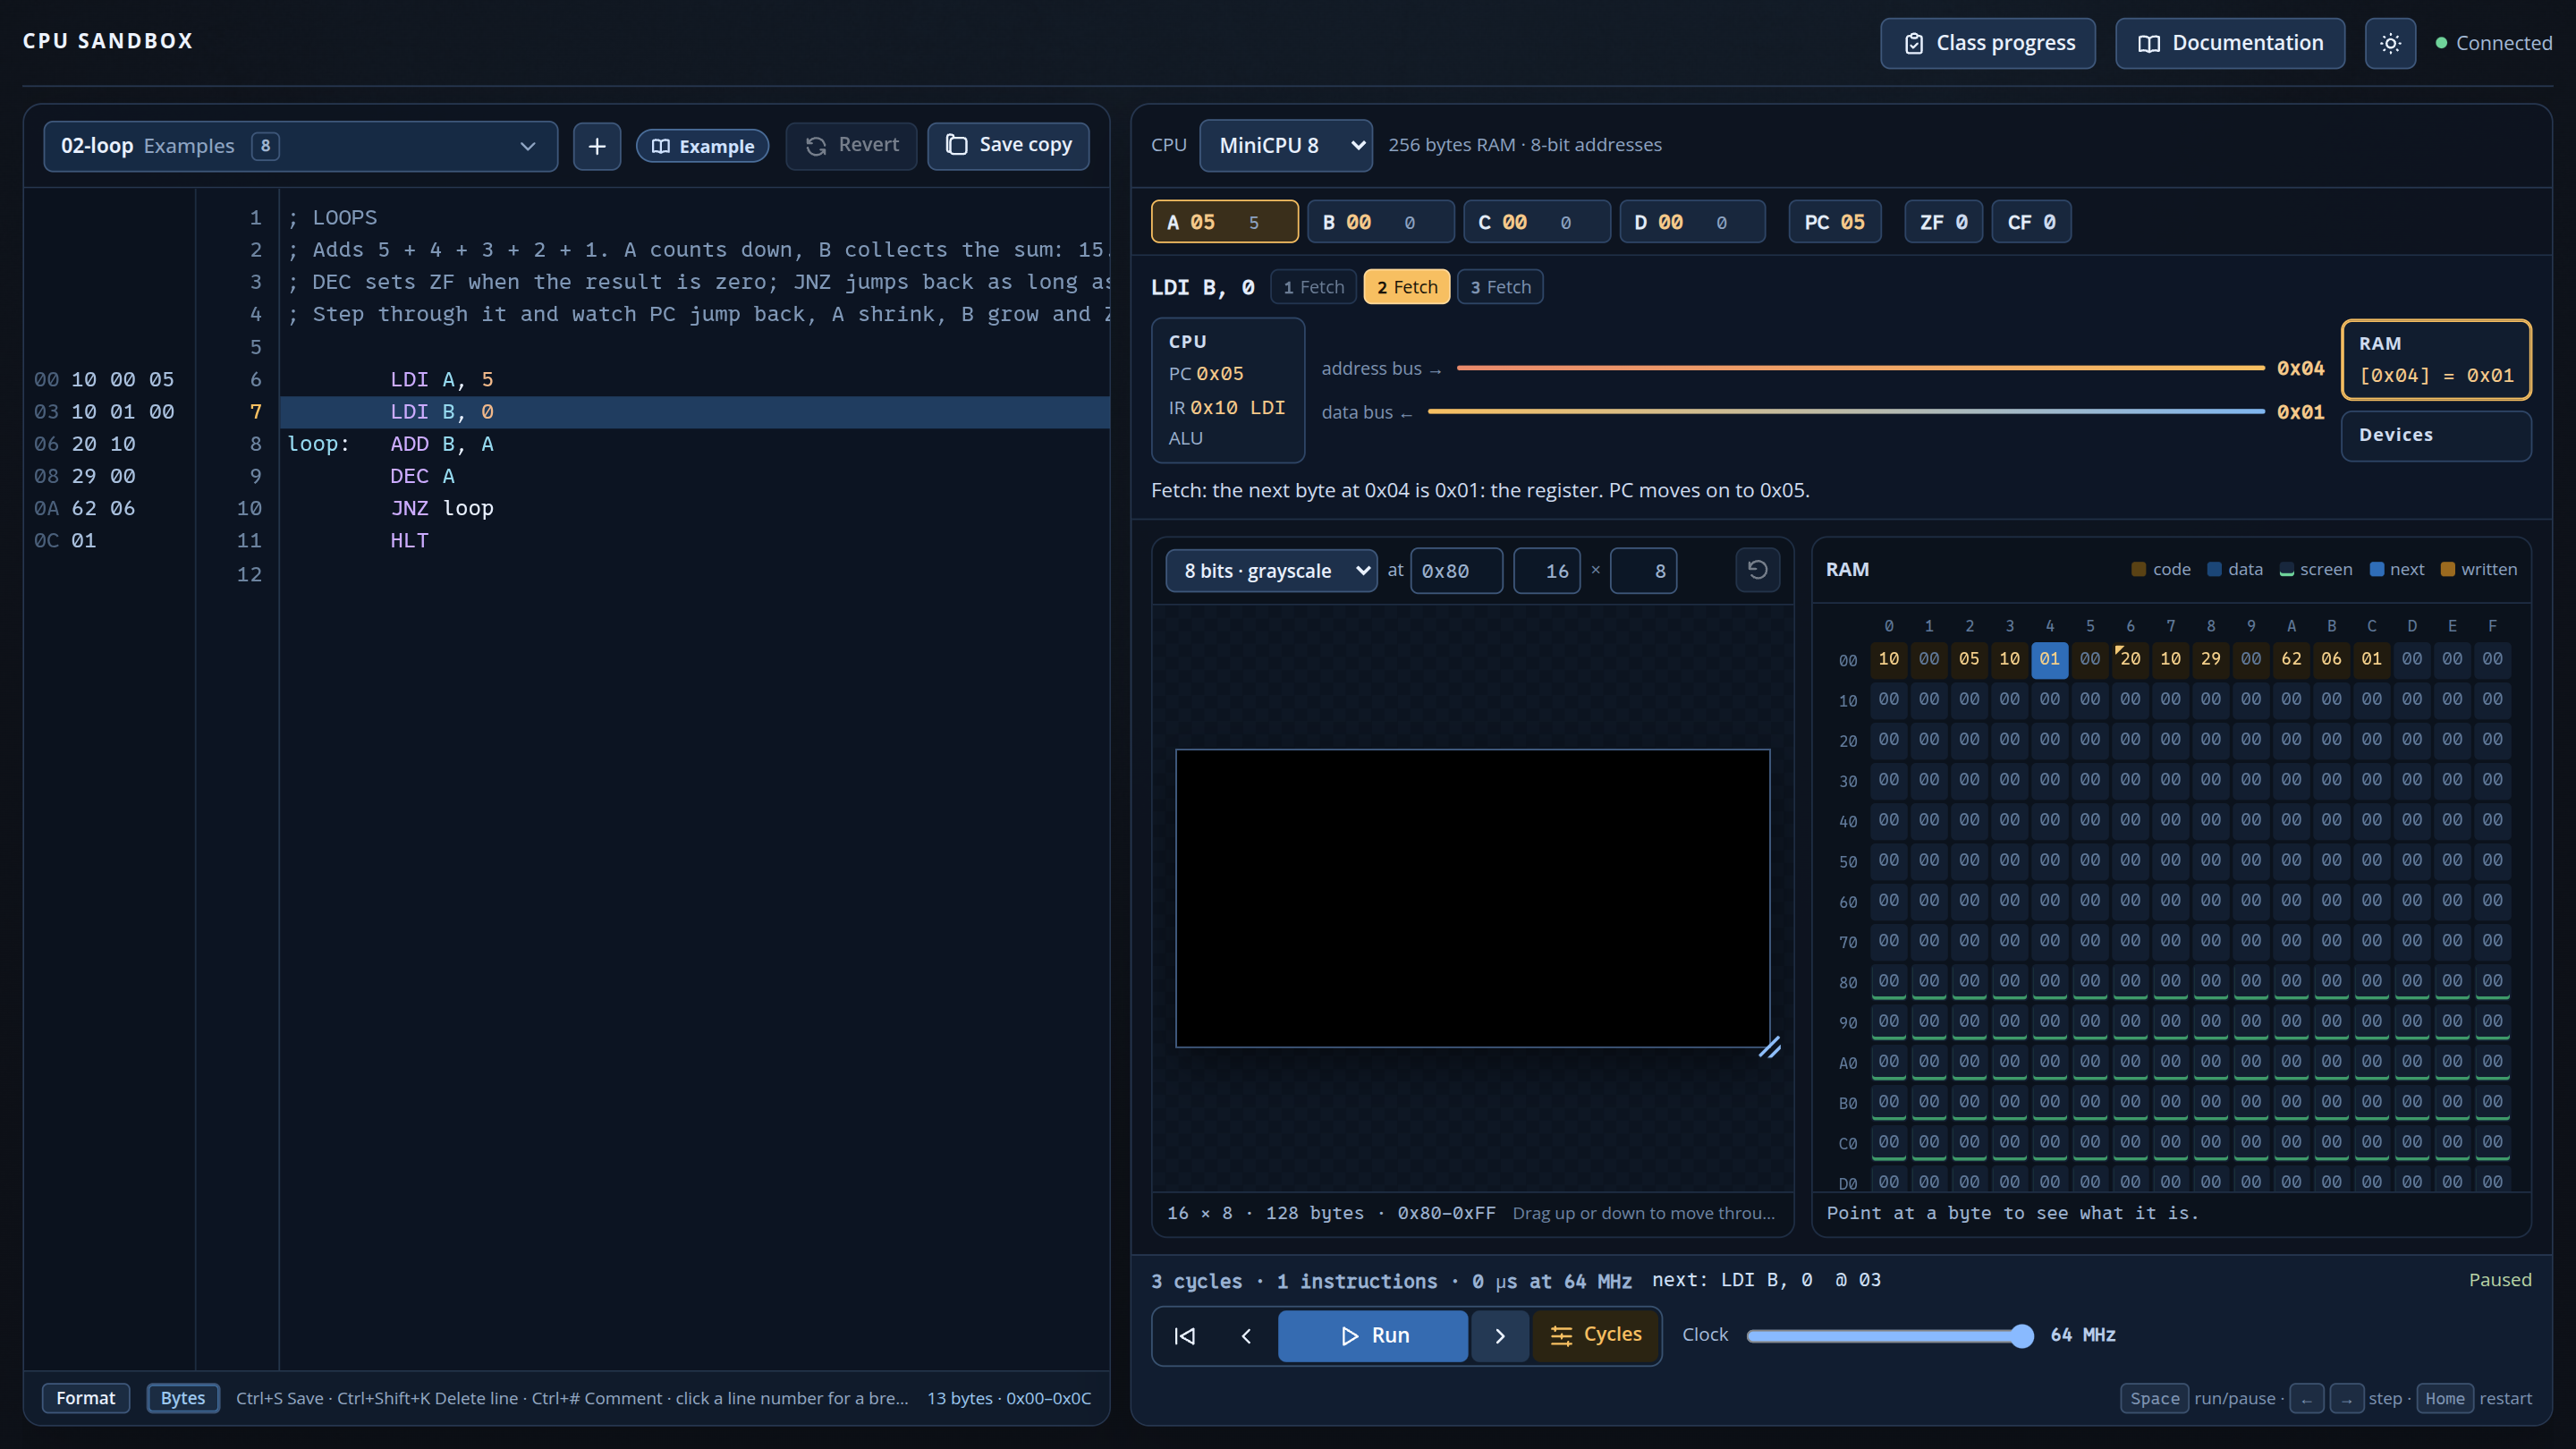The height and width of the screenshot is (1449, 2576).
Task: Restart execution with skip-to-start button
Action: point(1185,1335)
